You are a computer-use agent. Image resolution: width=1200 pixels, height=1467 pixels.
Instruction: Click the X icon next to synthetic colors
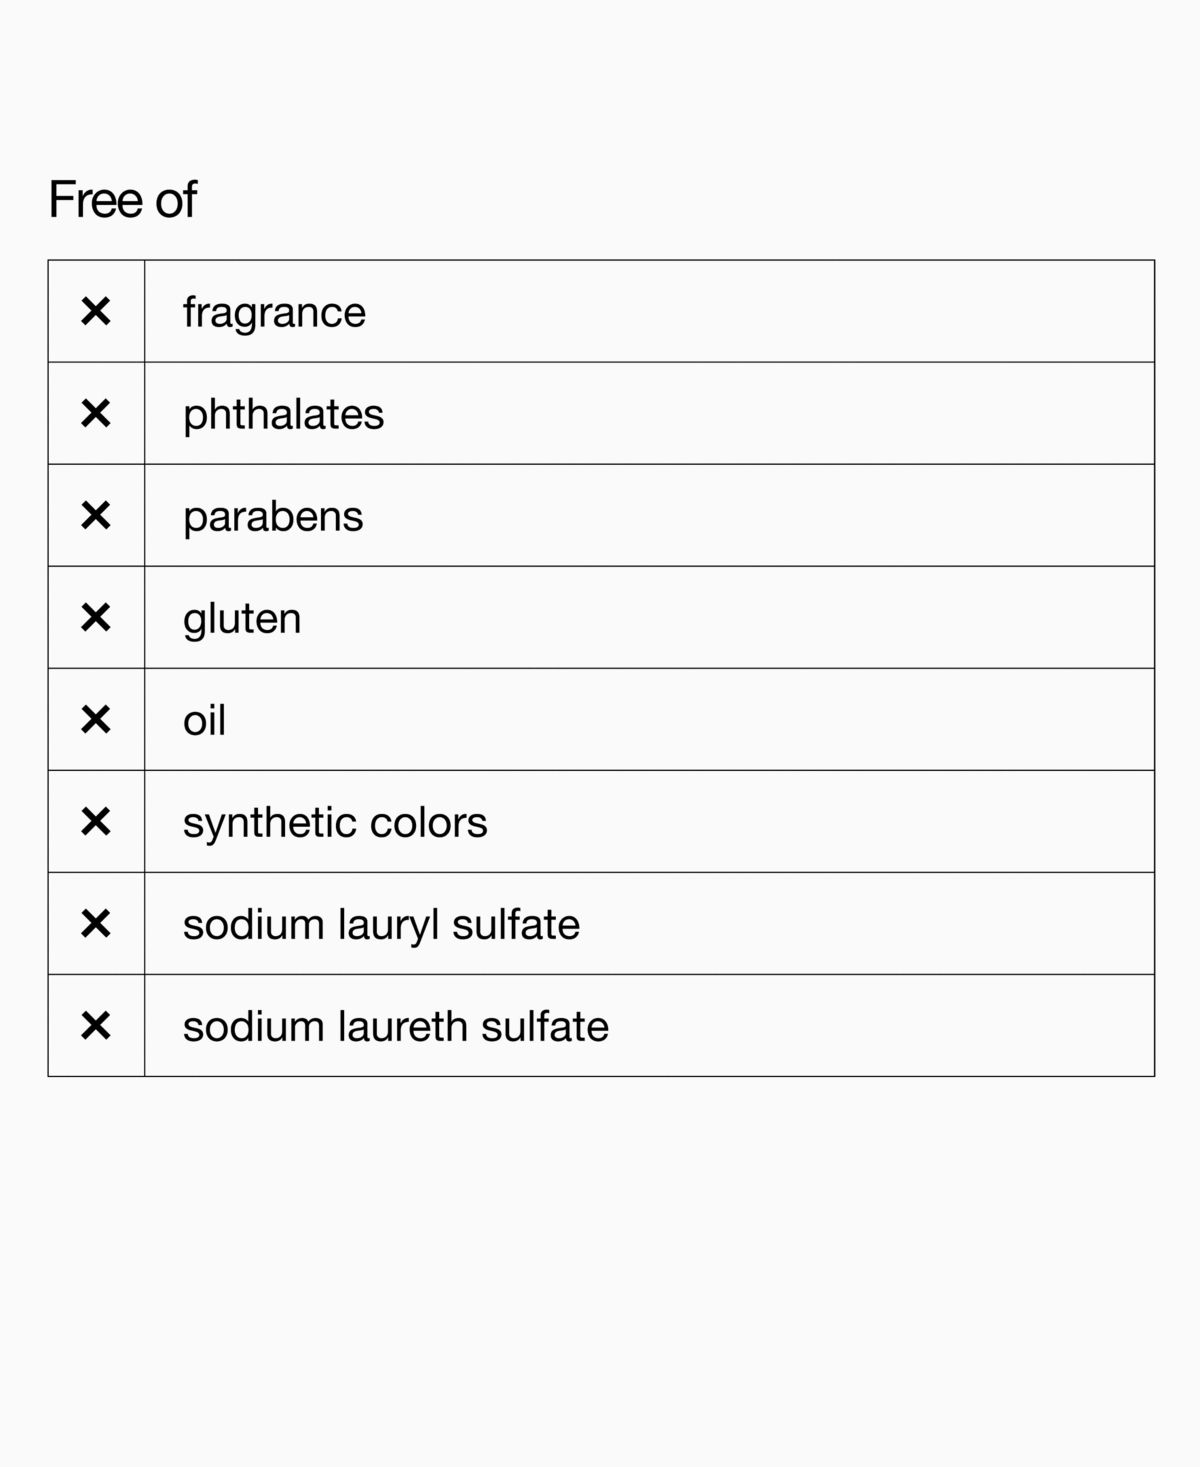96,822
